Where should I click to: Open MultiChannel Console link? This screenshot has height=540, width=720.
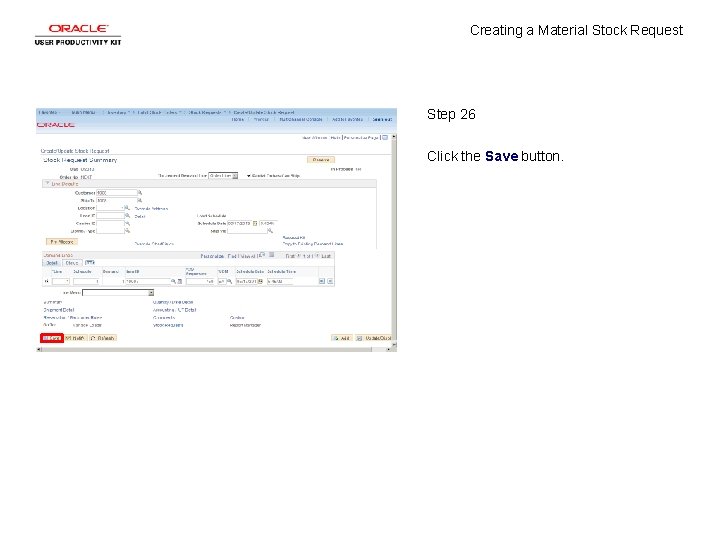(301, 119)
